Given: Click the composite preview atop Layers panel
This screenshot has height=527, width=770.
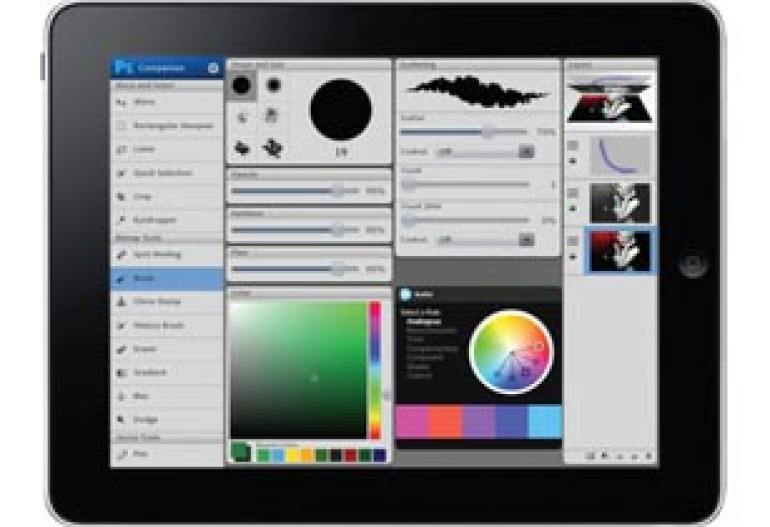Looking at the screenshot, I should tap(609, 98).
